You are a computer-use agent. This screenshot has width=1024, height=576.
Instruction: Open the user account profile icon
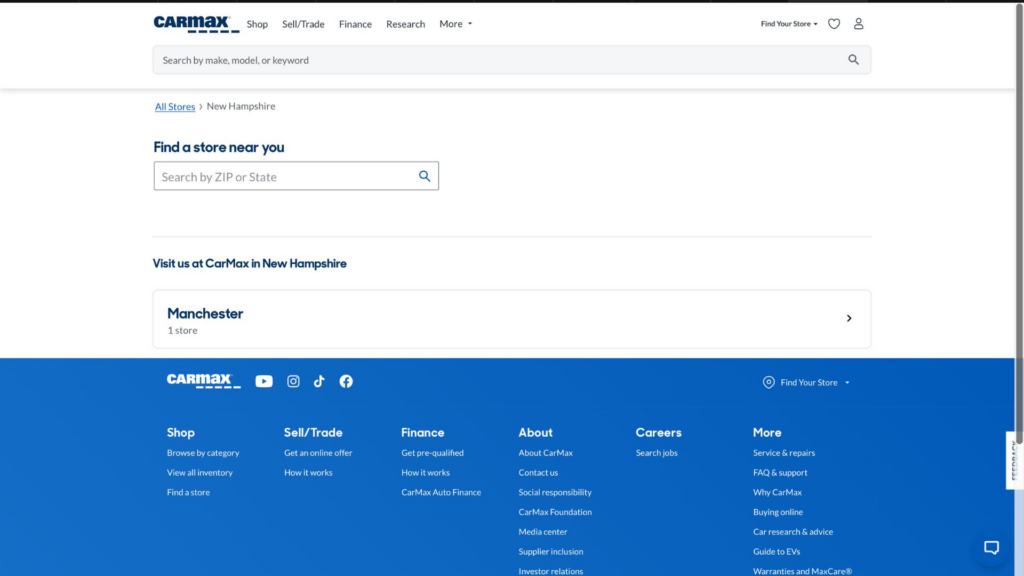858,24
